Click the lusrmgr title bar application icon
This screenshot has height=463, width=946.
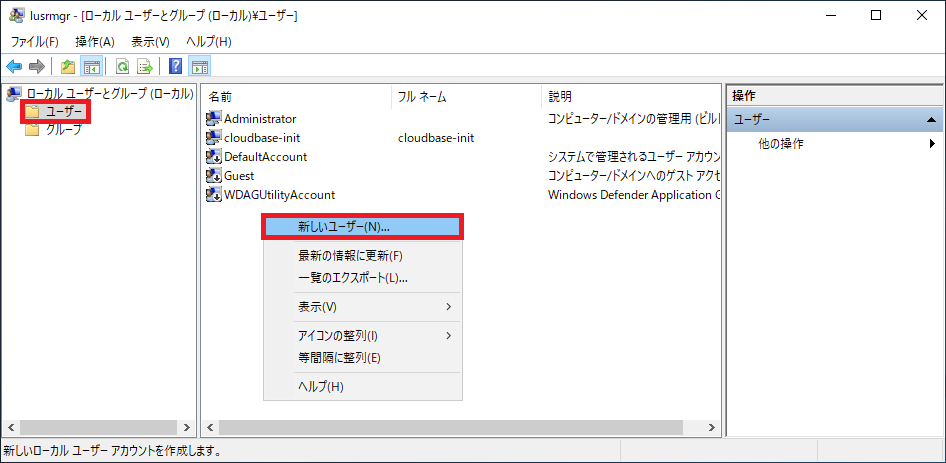coord(16,16)
